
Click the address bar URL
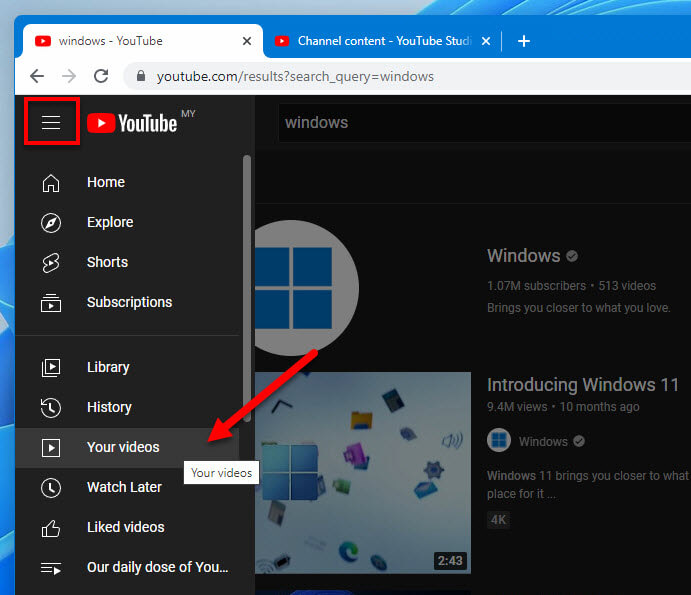point(295,76)
